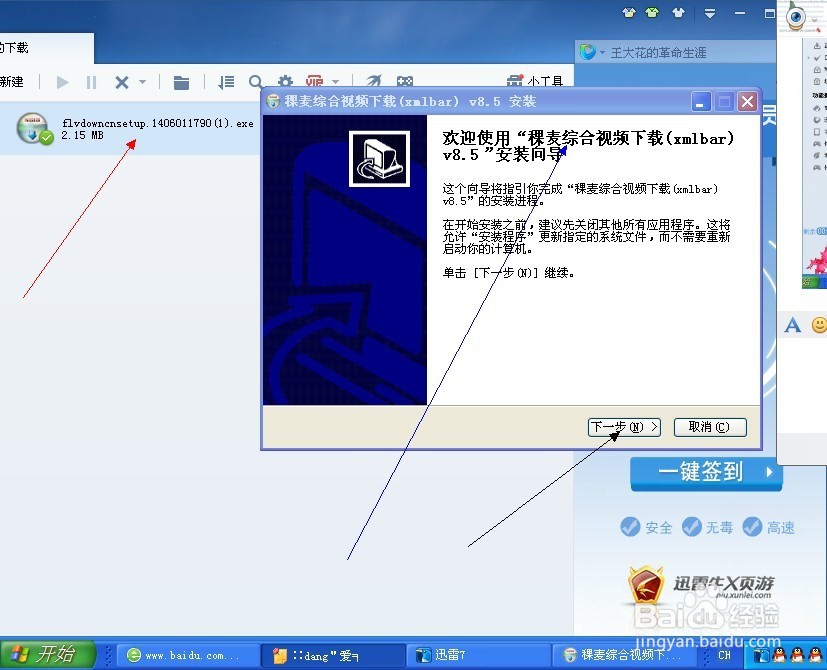The width and height of the screenshot is (827, 670).
Task: Switch to the ::dang"爱 taskbar item
Action: [334, 656]
